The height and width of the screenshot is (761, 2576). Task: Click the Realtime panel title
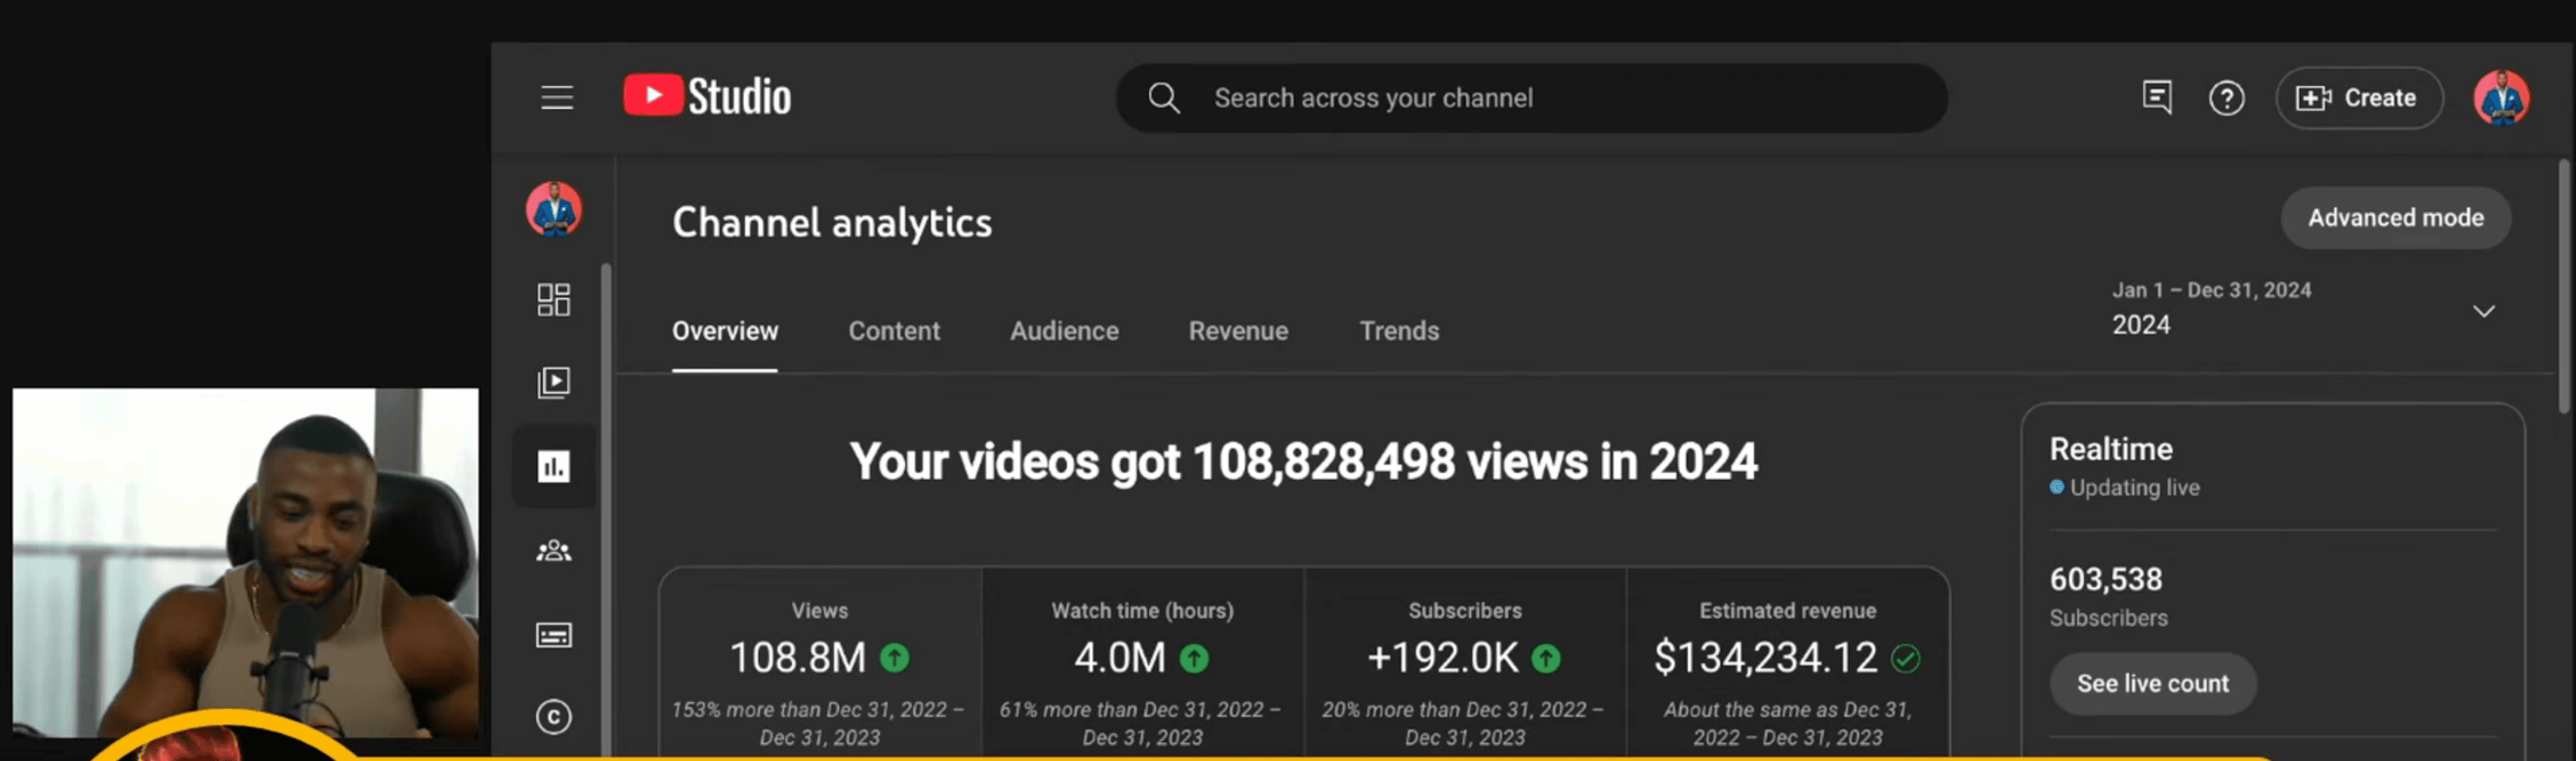tap(2111, 449)
